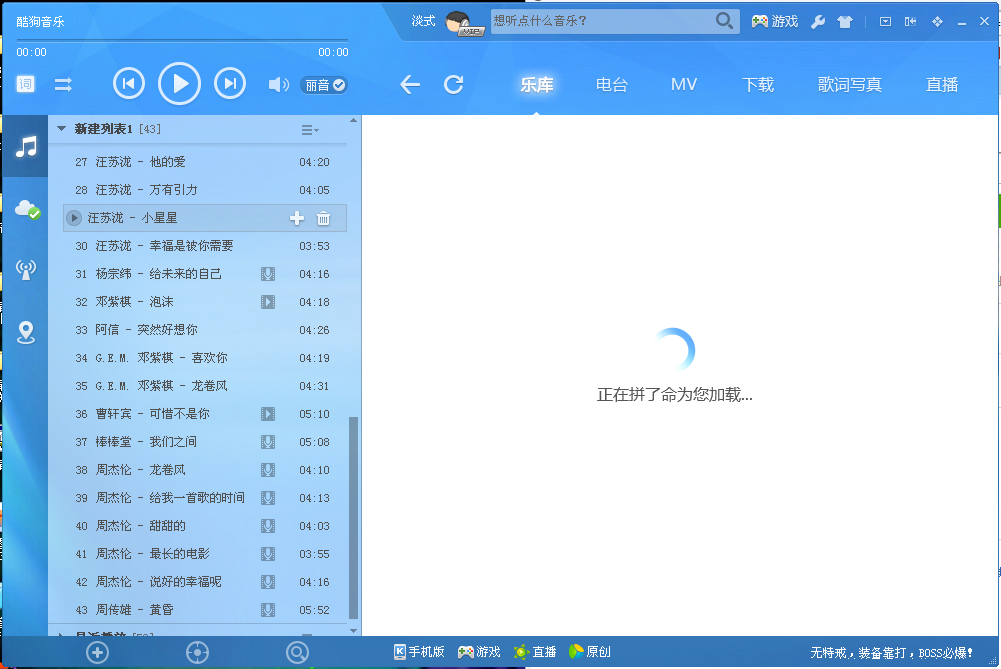Play 汪苏泷 - 小星星 with row play icon
The height and width of the screenshot is (669, 1001).
tap(74, 218)
